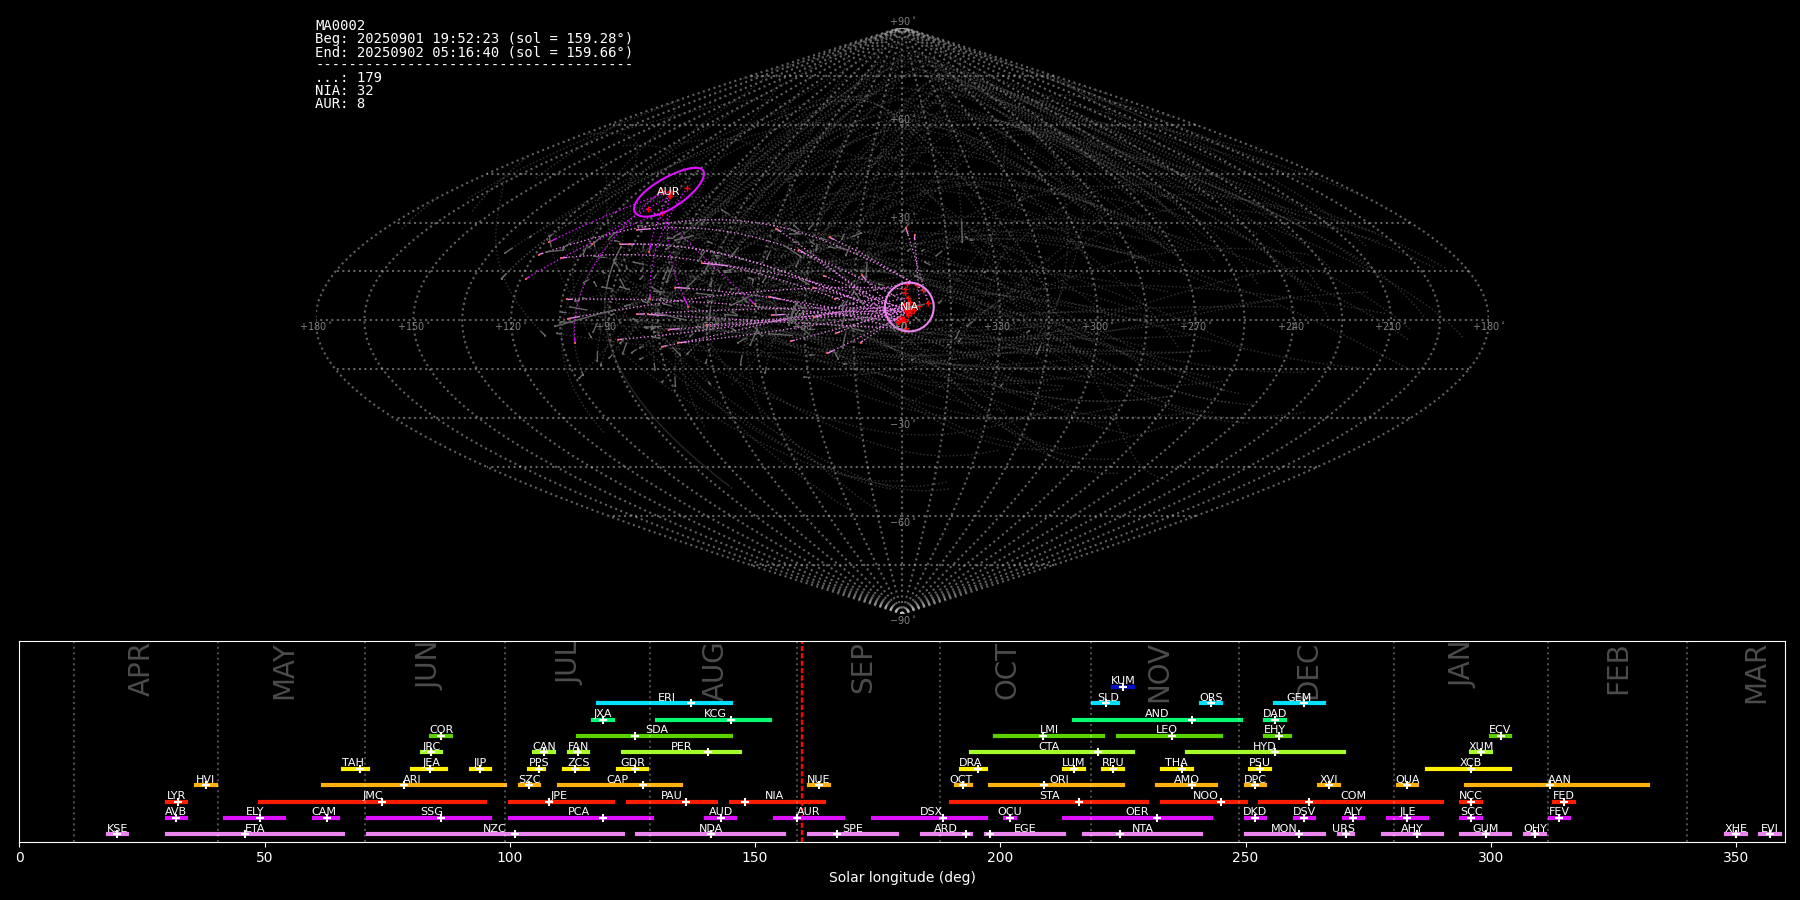Viewport: 1800px width, 900px height.
Task: Click the EVI shower label on timeline
Action: click(1769, 828)
